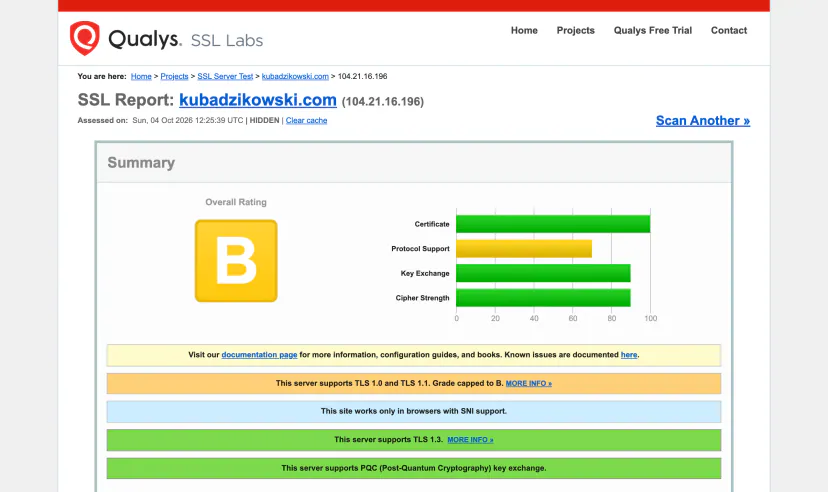Open MORE INFO link for TLS 1.0 warning
This screenshot has height=492, width=828.
pyautogui.click(x=529, y=384)
